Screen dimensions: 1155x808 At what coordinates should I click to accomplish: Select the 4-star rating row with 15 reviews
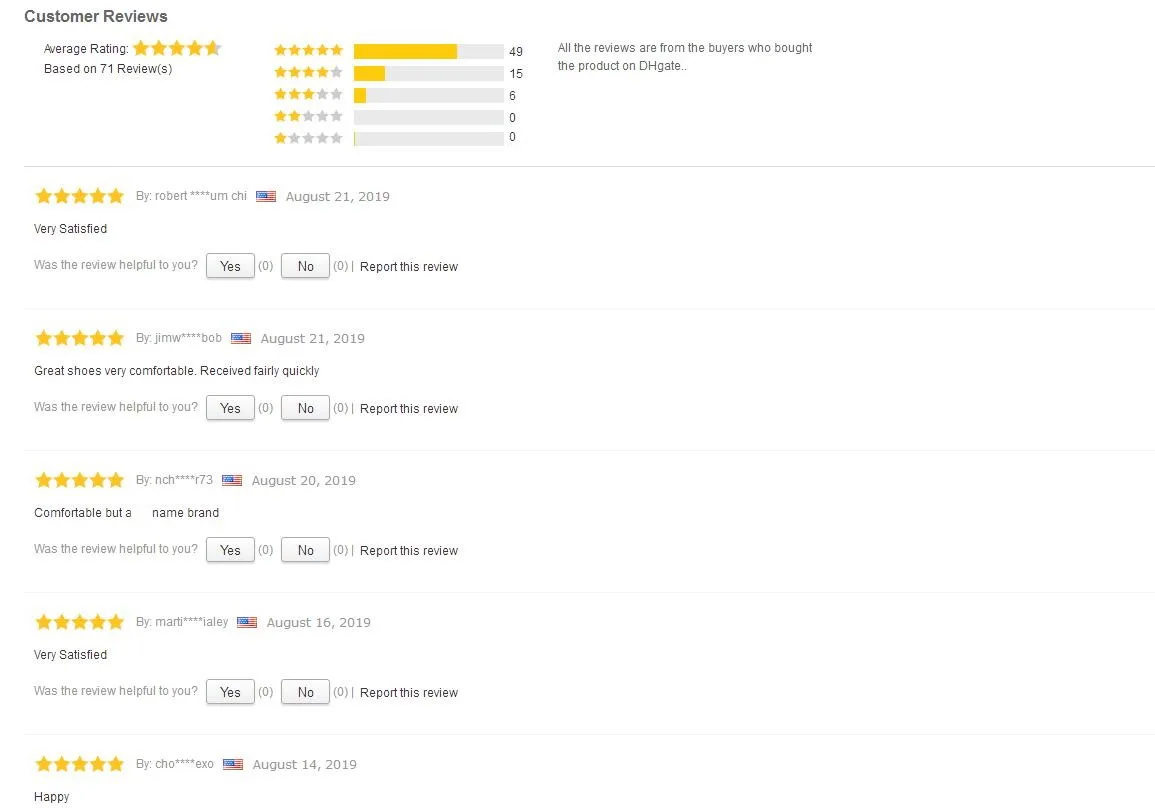pyautogui.click(x=398, y=73)
